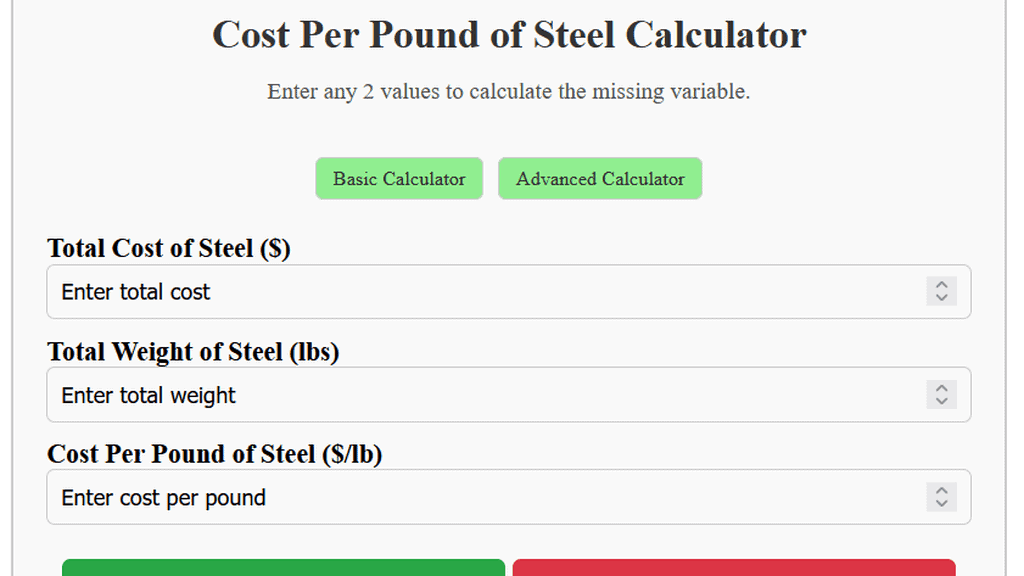
Task: Decrement total weight using the stepper arrow
Action: 941,400
